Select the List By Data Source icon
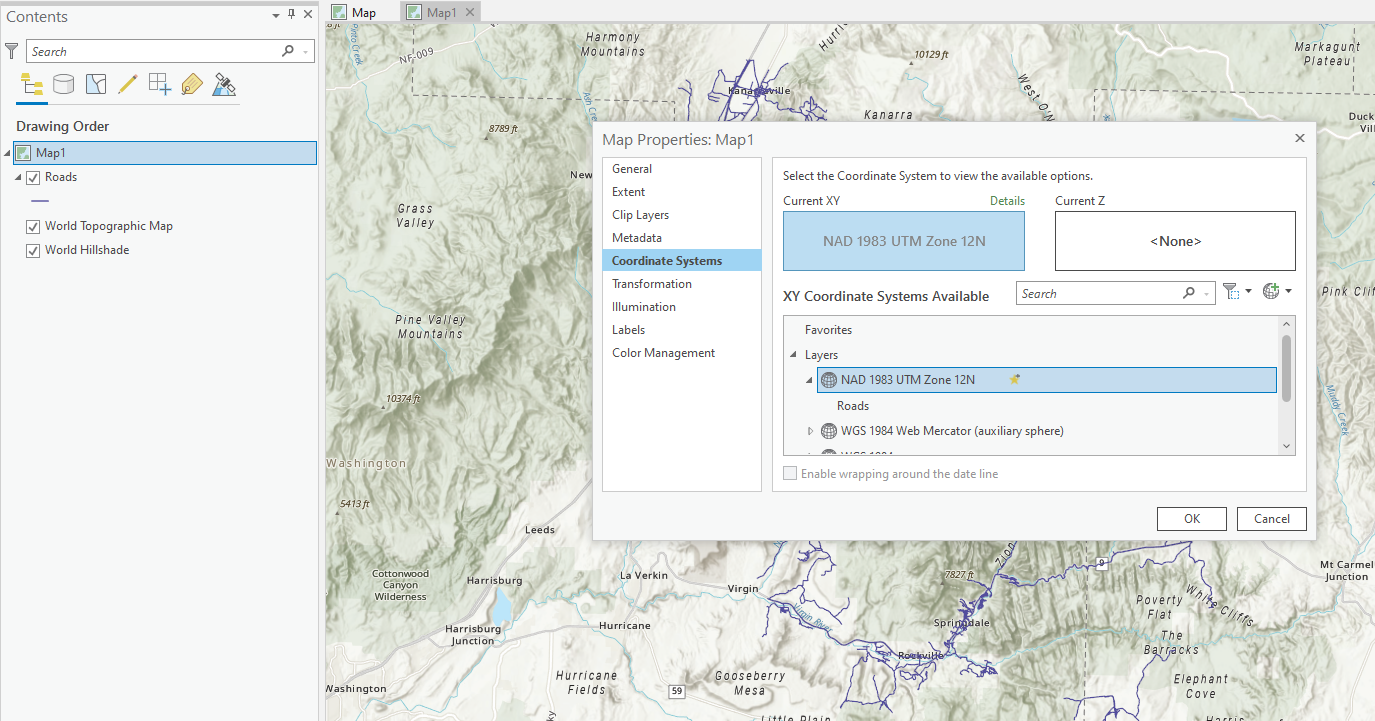 click(x=63, y=84)
